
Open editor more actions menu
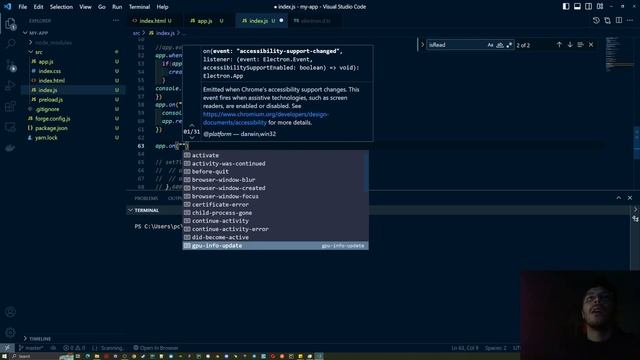click(630, 20)
